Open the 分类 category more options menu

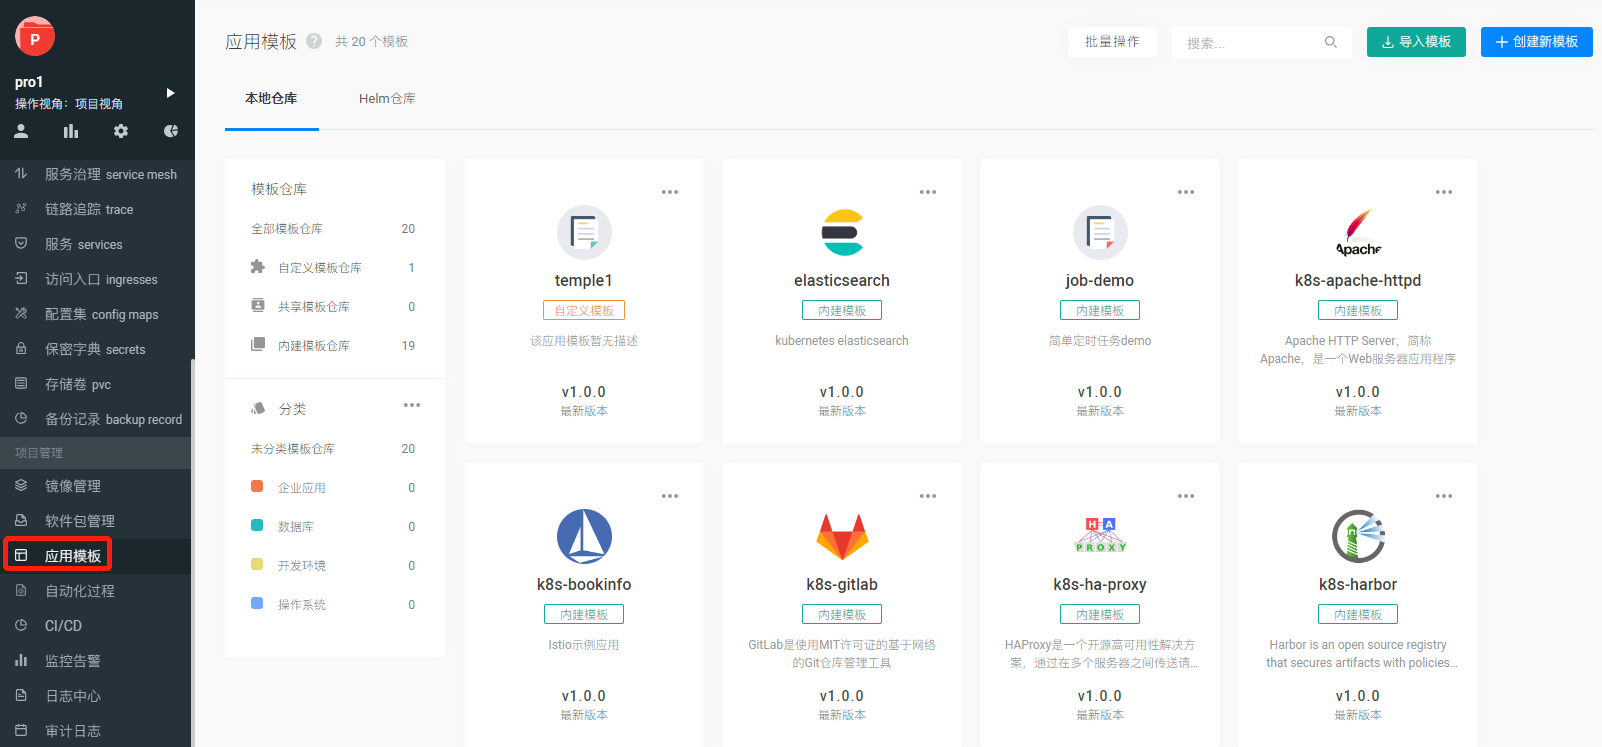click(412, 405)
